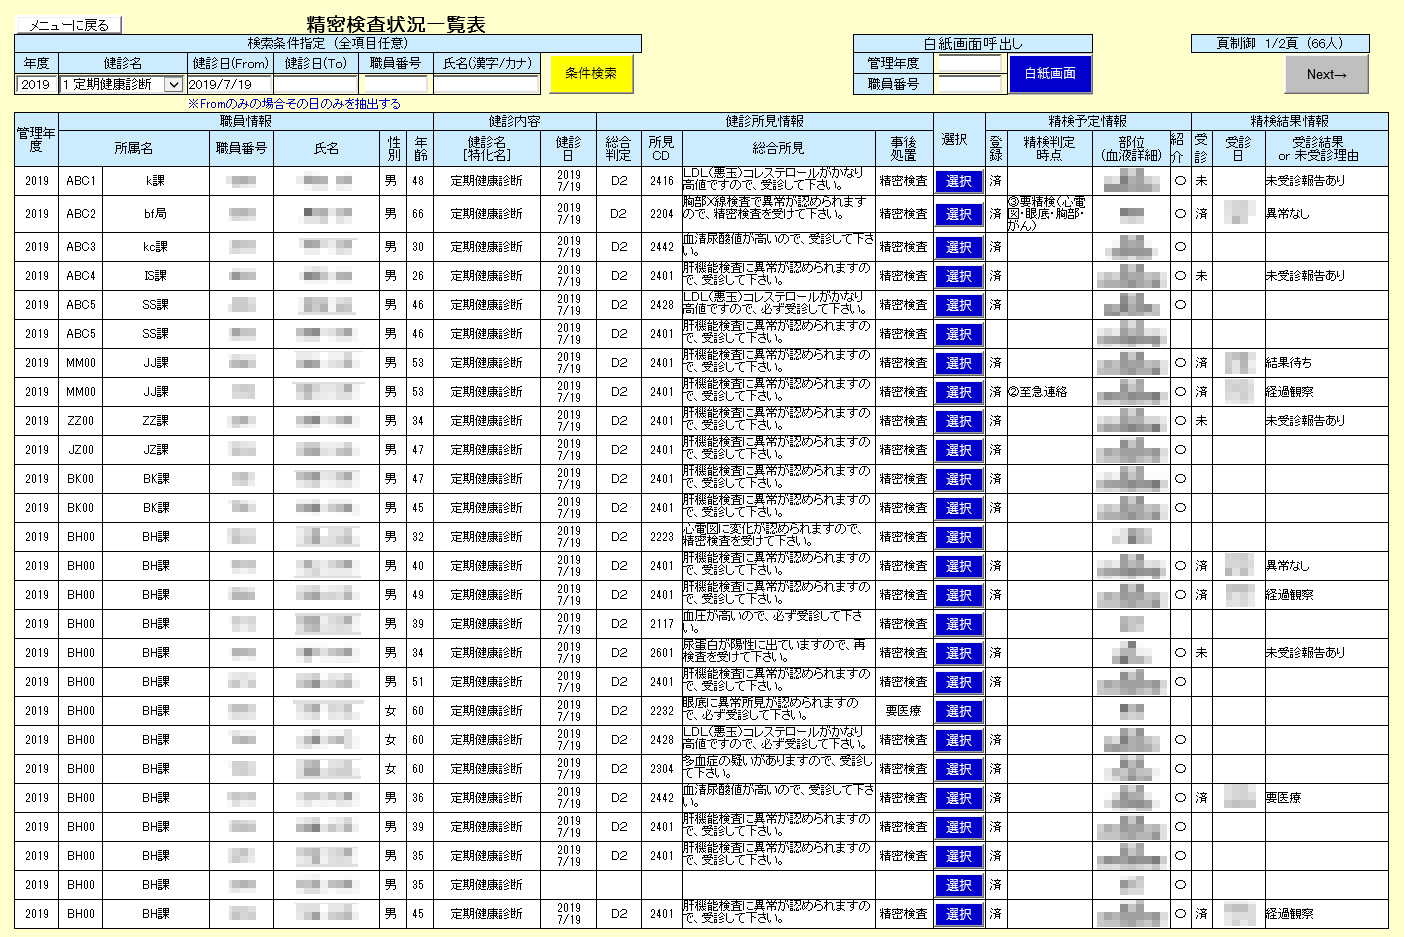
Task: Click the ③要精検(心電図・眼底・胸部・がん) cell
Action: click(x=1049, y=214)
